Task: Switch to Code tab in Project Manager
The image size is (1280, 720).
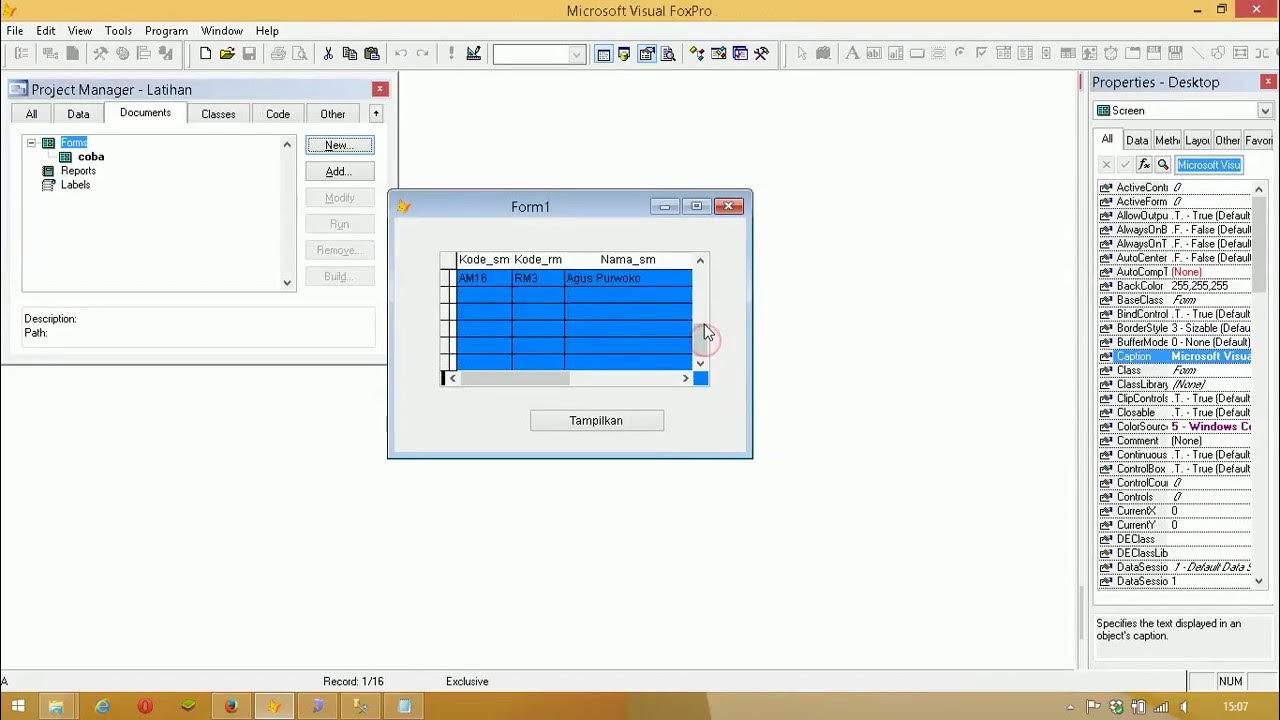Action: coord(278,114)
